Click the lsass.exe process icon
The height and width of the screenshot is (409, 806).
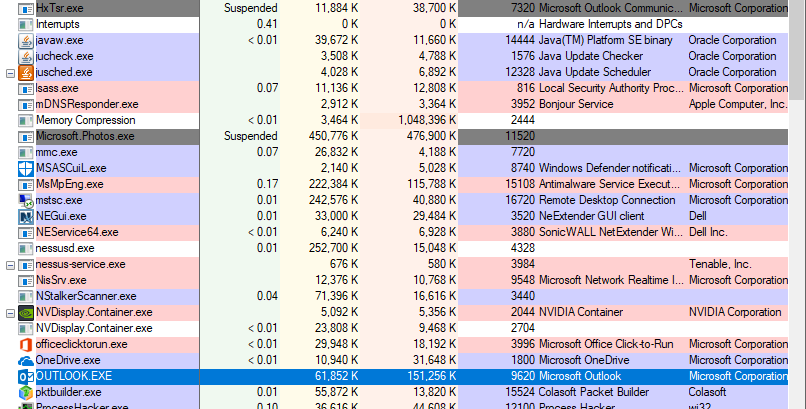pyautogui.click(x=26, y=89)
